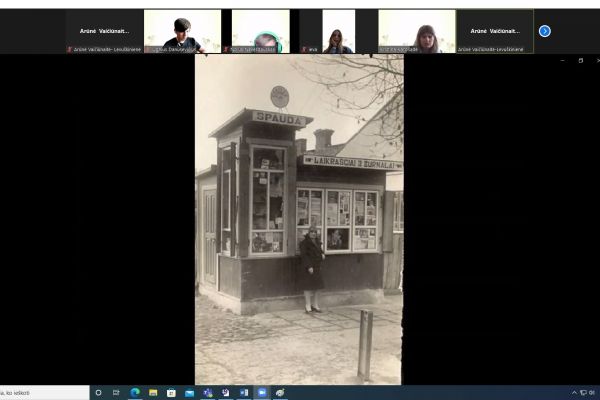600x400 pixels.
Task: Switch to Microsoft Word in the taskbar
Action: pos(244,393)
